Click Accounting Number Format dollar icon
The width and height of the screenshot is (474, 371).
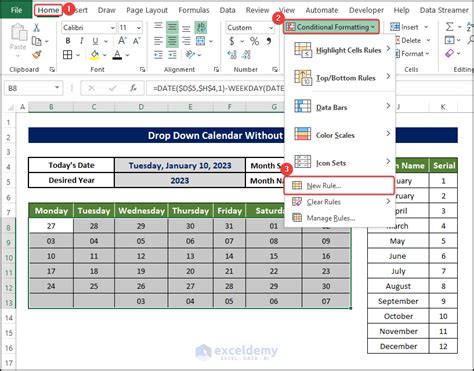tap(232, 41)
